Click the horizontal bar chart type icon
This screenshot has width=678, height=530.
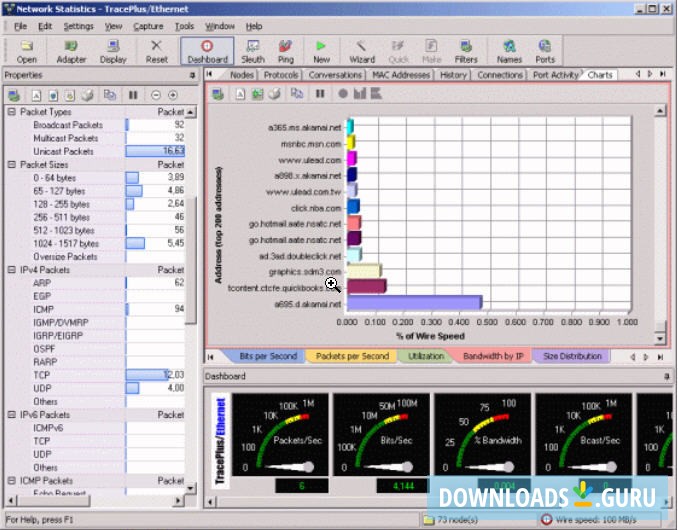click(376, 93)
